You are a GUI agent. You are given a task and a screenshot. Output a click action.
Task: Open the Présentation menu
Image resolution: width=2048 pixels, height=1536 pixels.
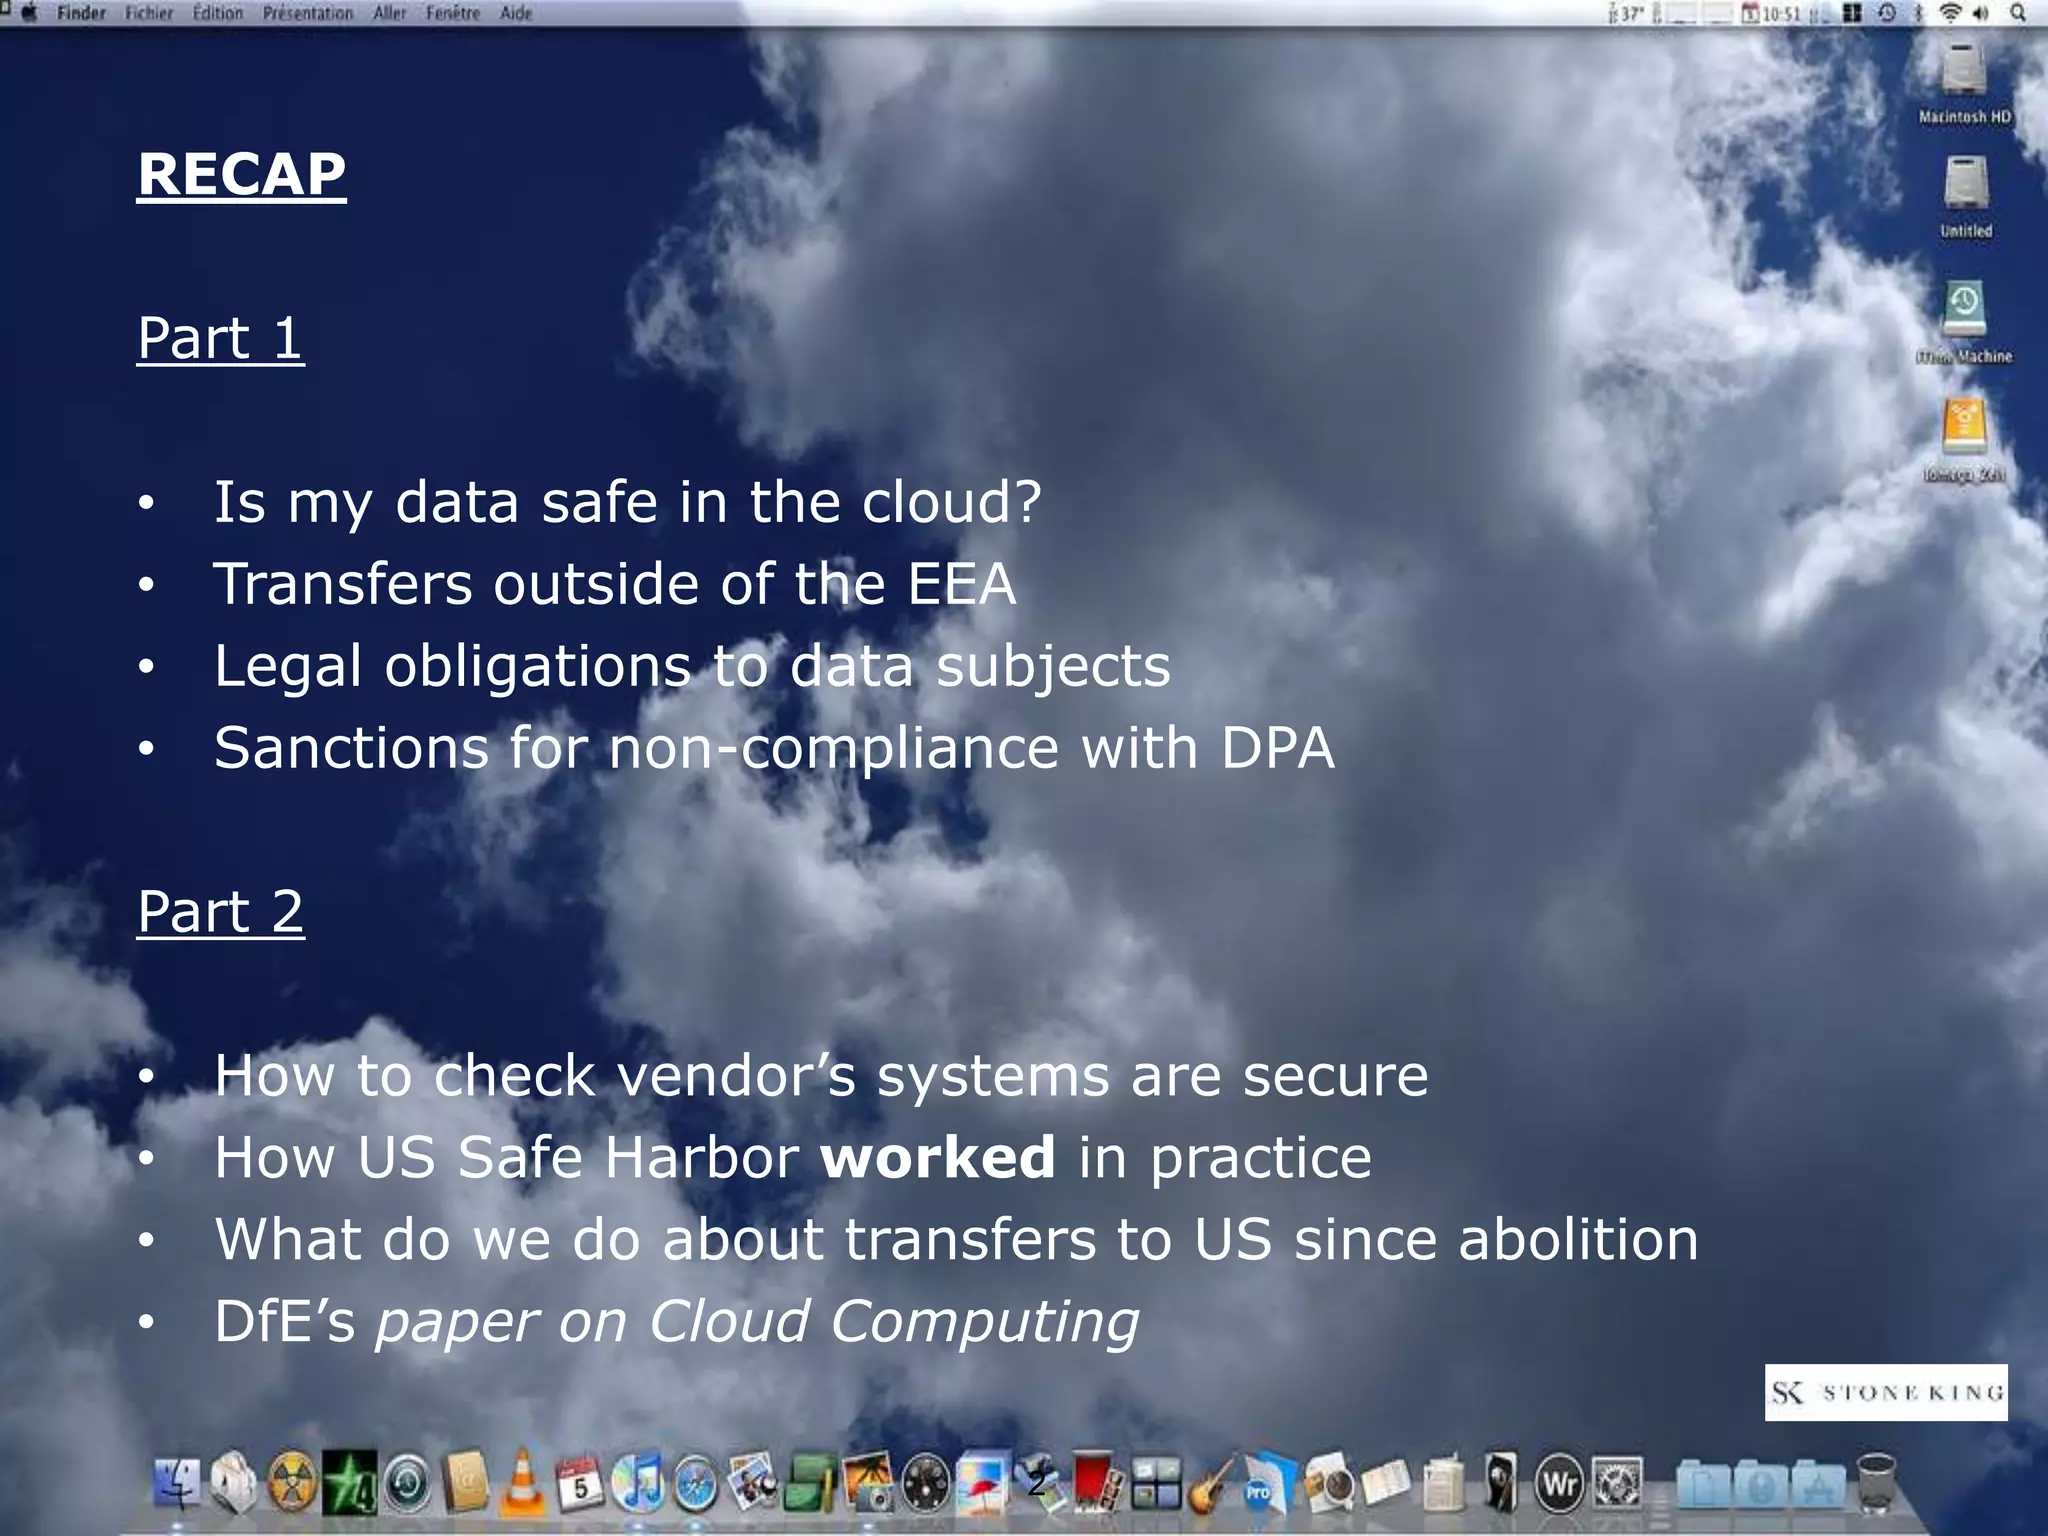tap(308, 13)
